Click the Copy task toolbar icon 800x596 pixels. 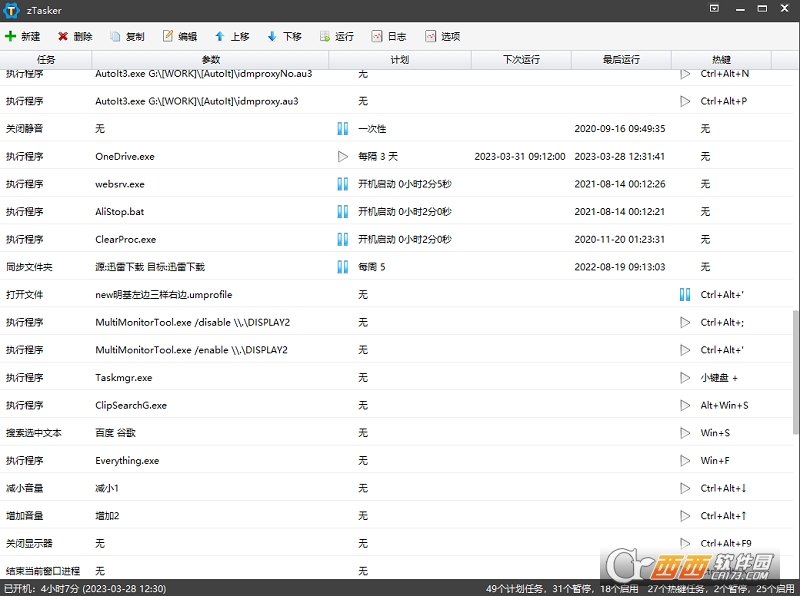115,36
